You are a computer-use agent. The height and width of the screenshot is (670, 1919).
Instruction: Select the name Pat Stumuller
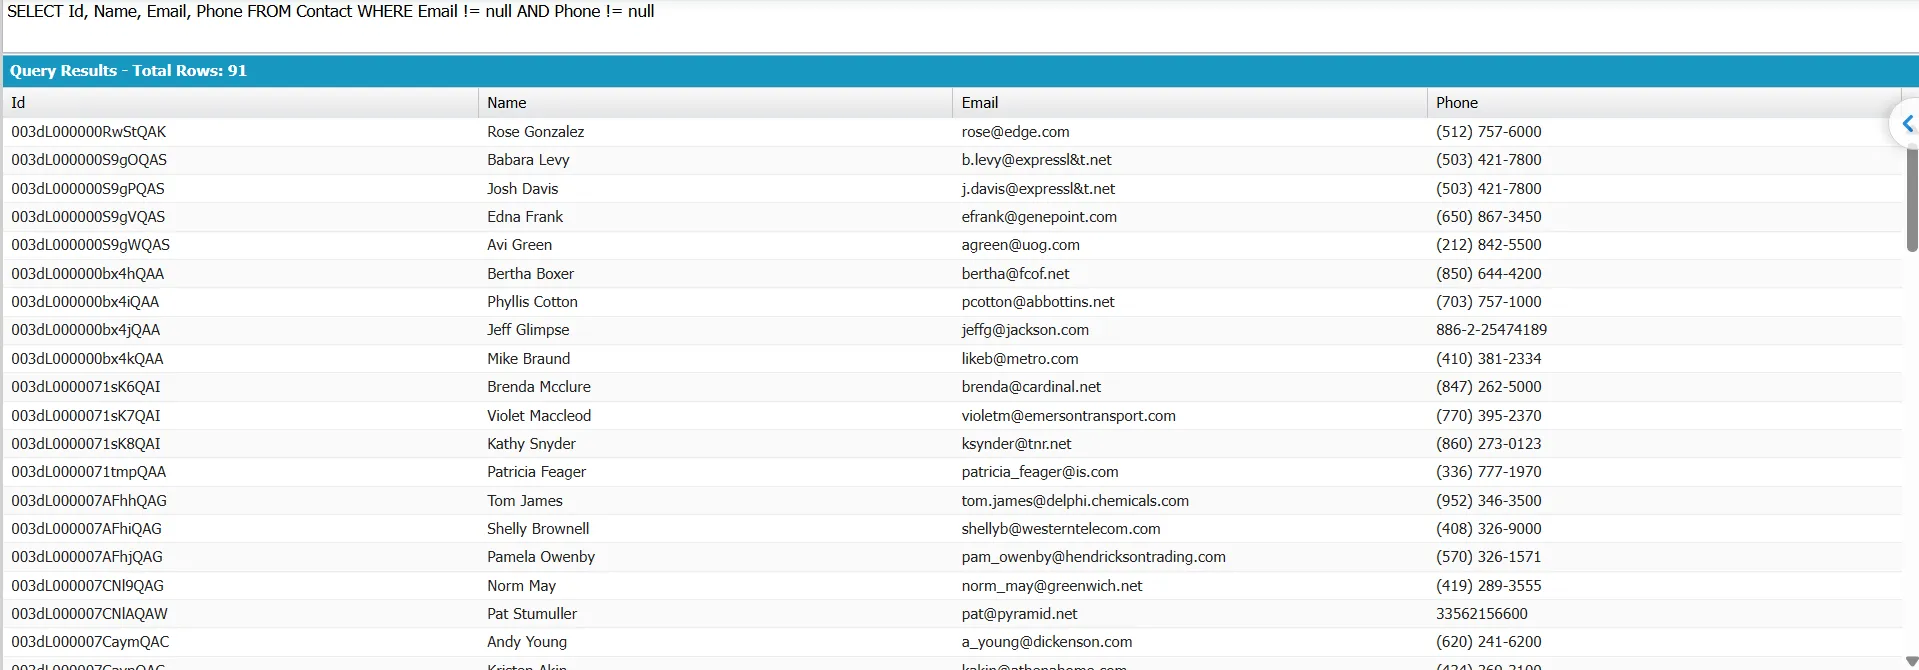point(532,614)
